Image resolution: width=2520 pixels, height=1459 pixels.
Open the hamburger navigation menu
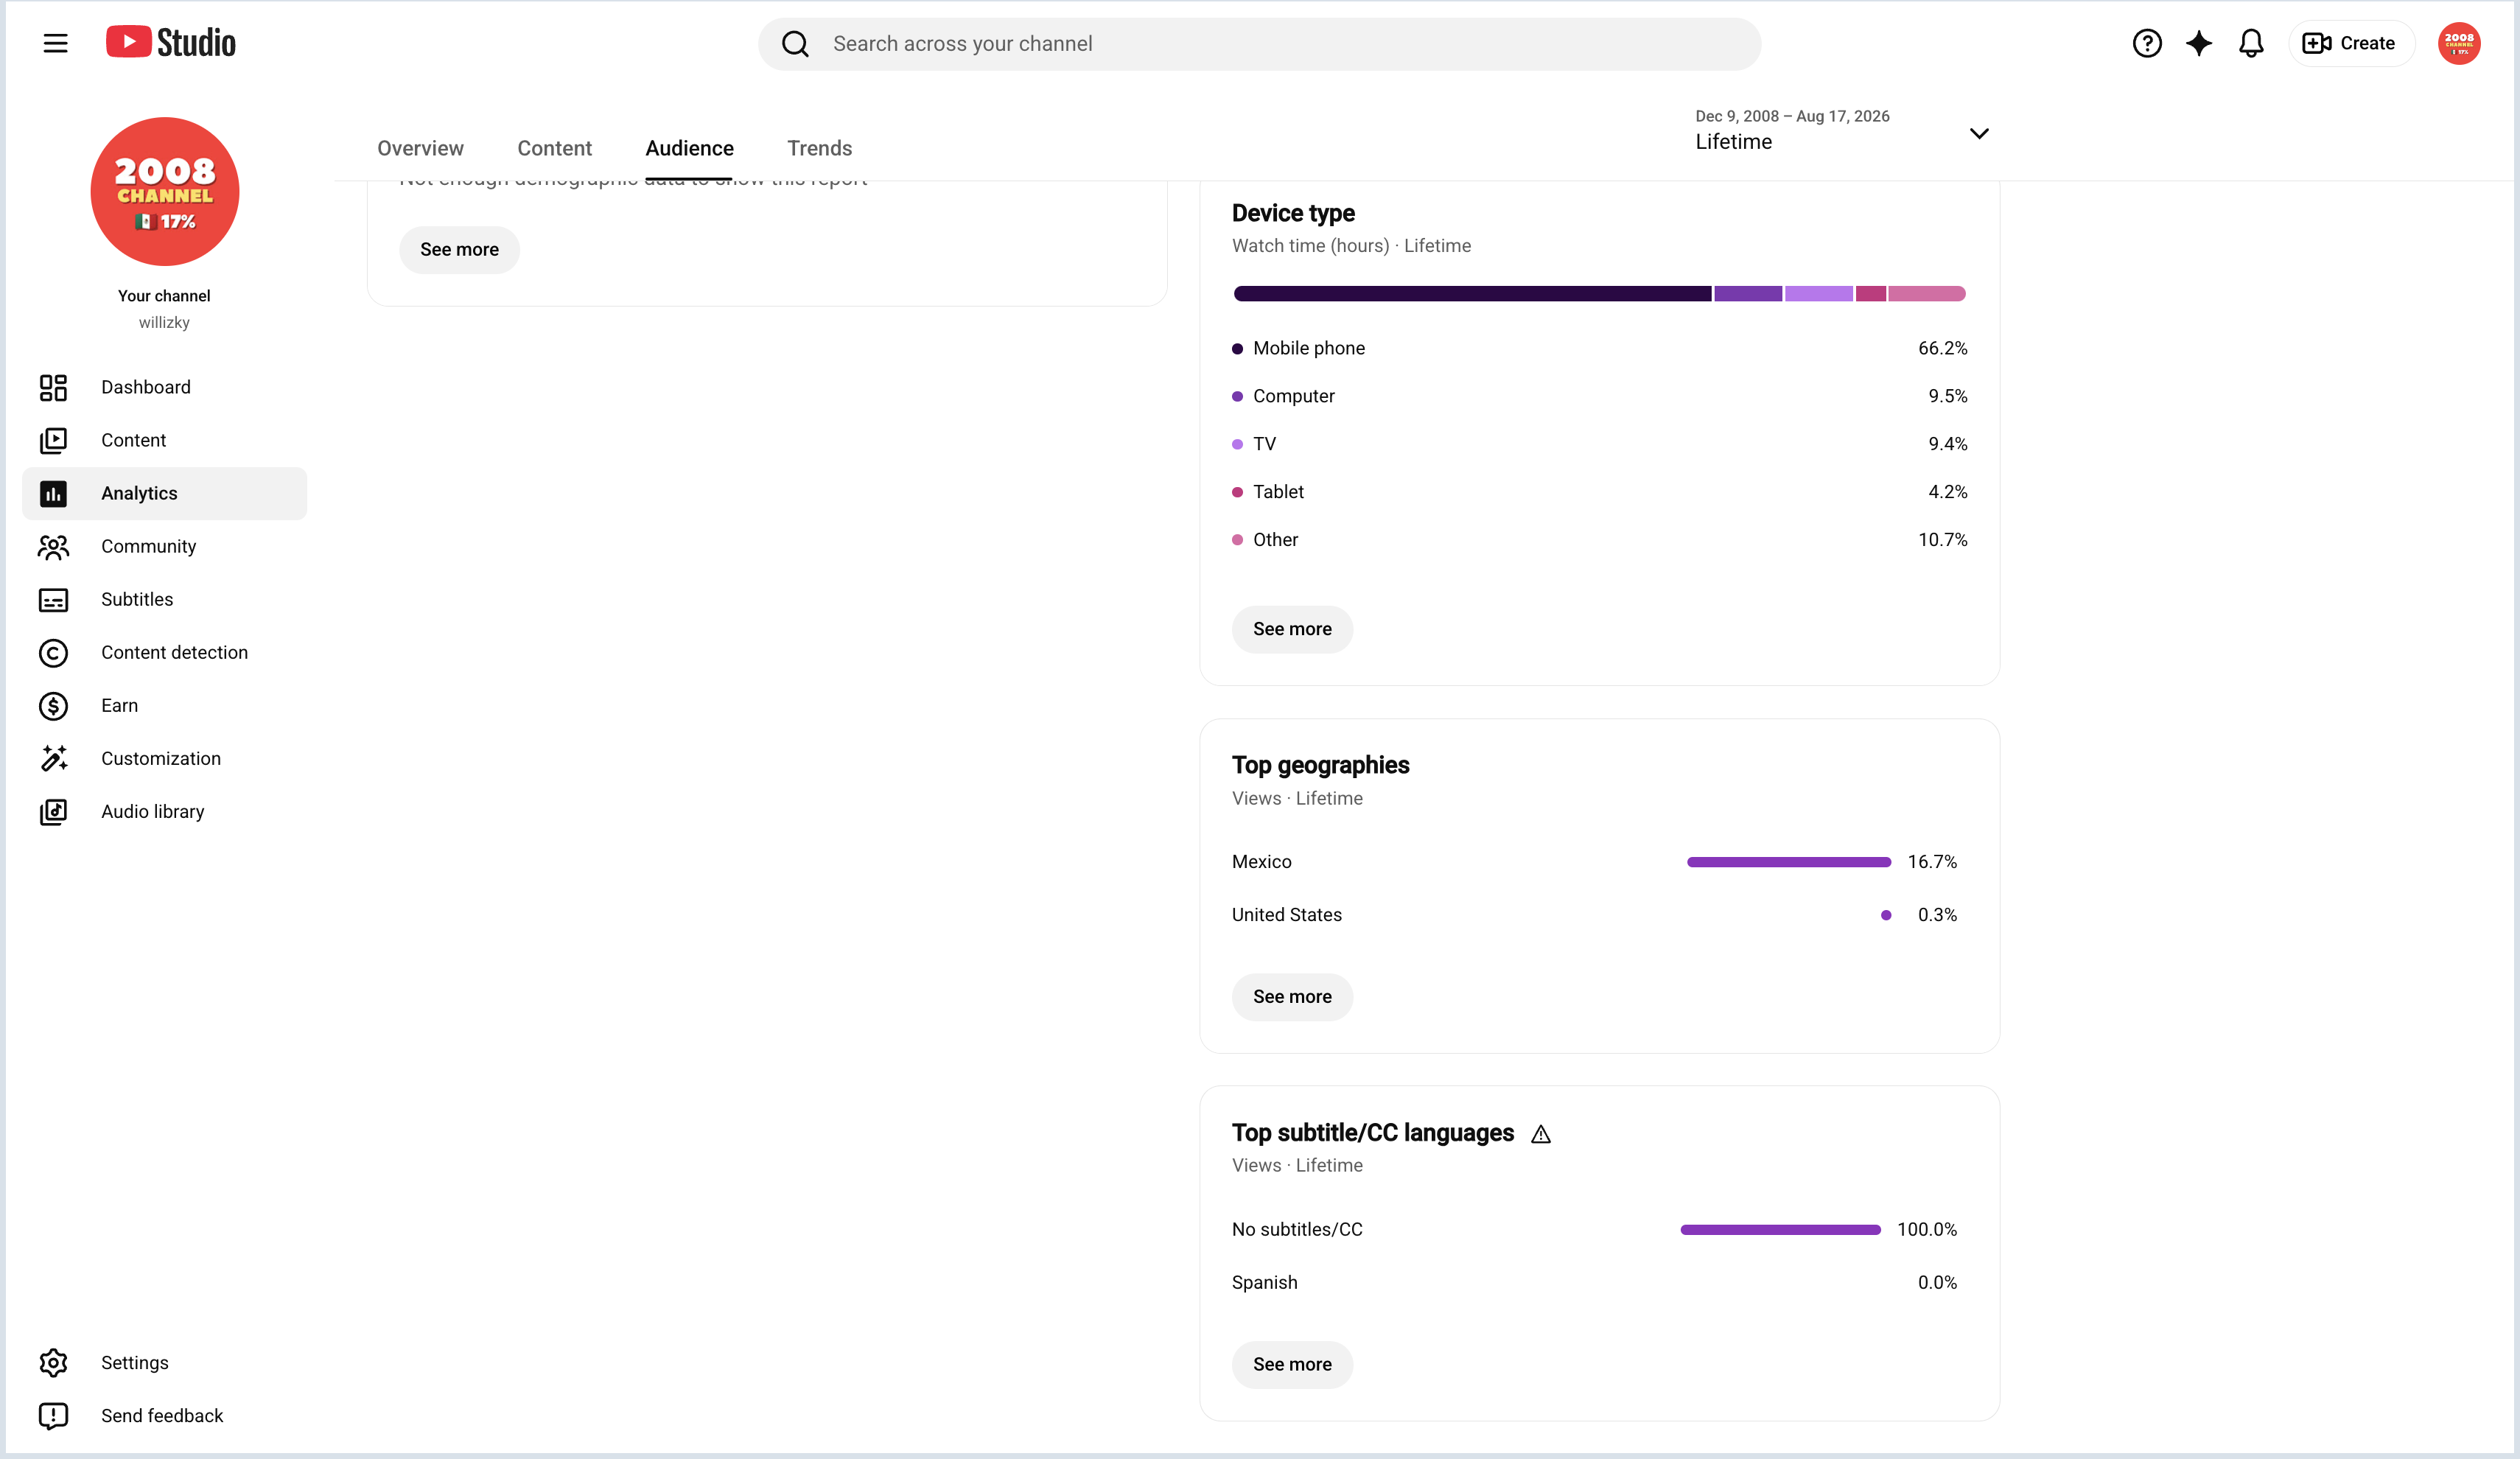(55, 43)
